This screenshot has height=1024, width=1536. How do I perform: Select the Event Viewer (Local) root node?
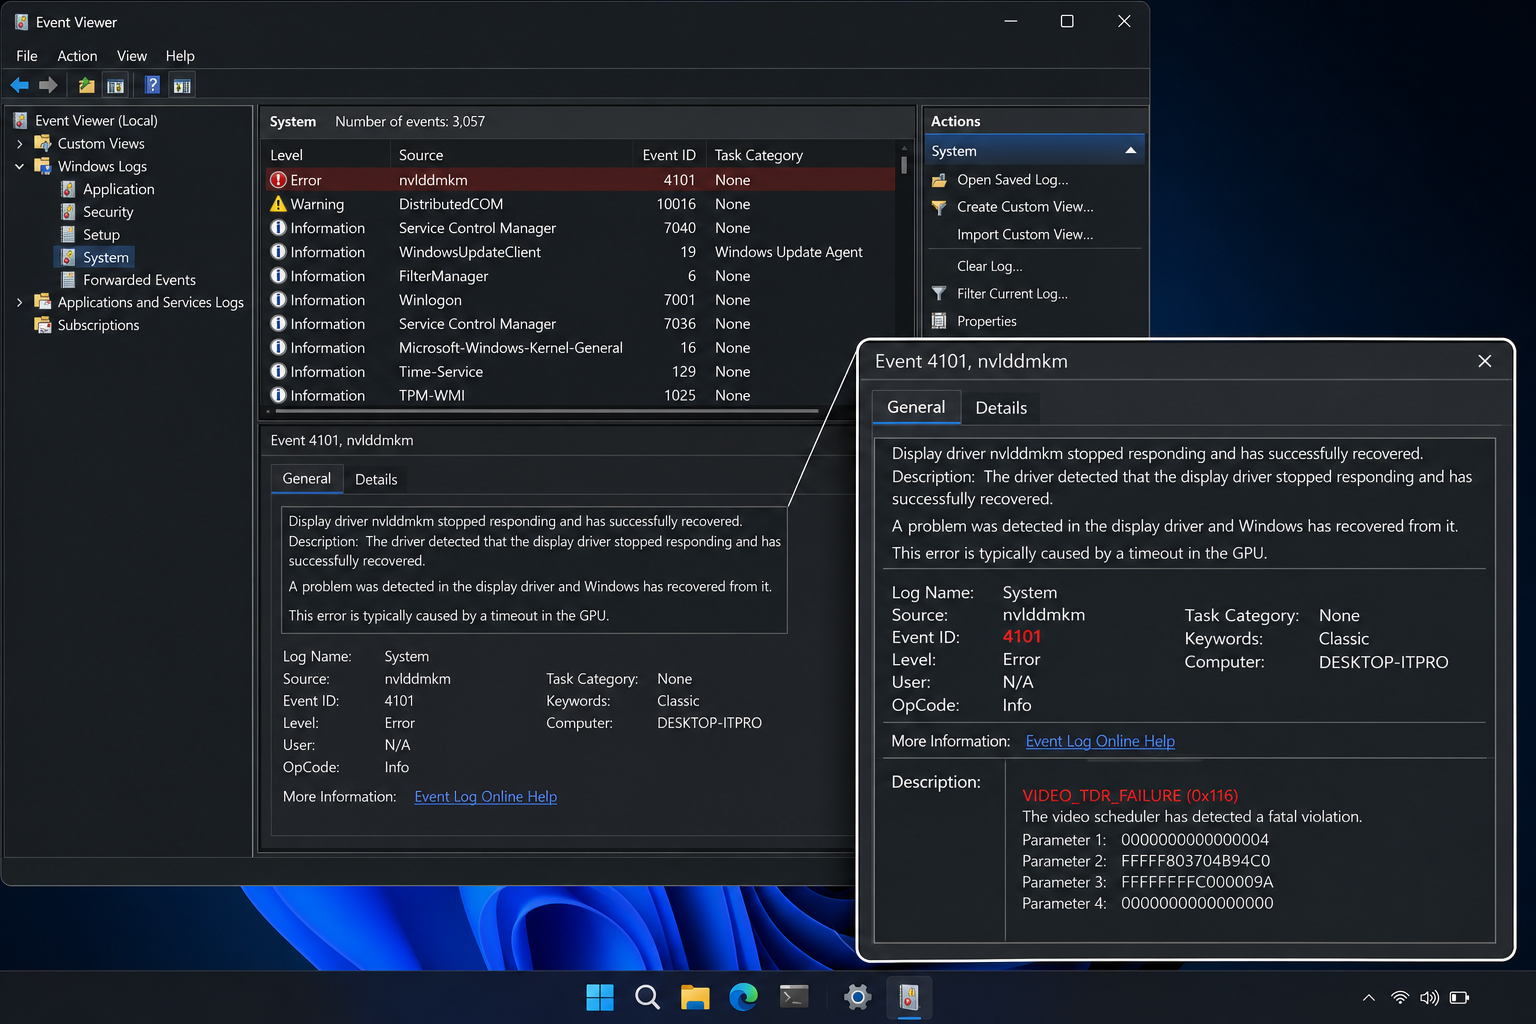pos(96,120)
